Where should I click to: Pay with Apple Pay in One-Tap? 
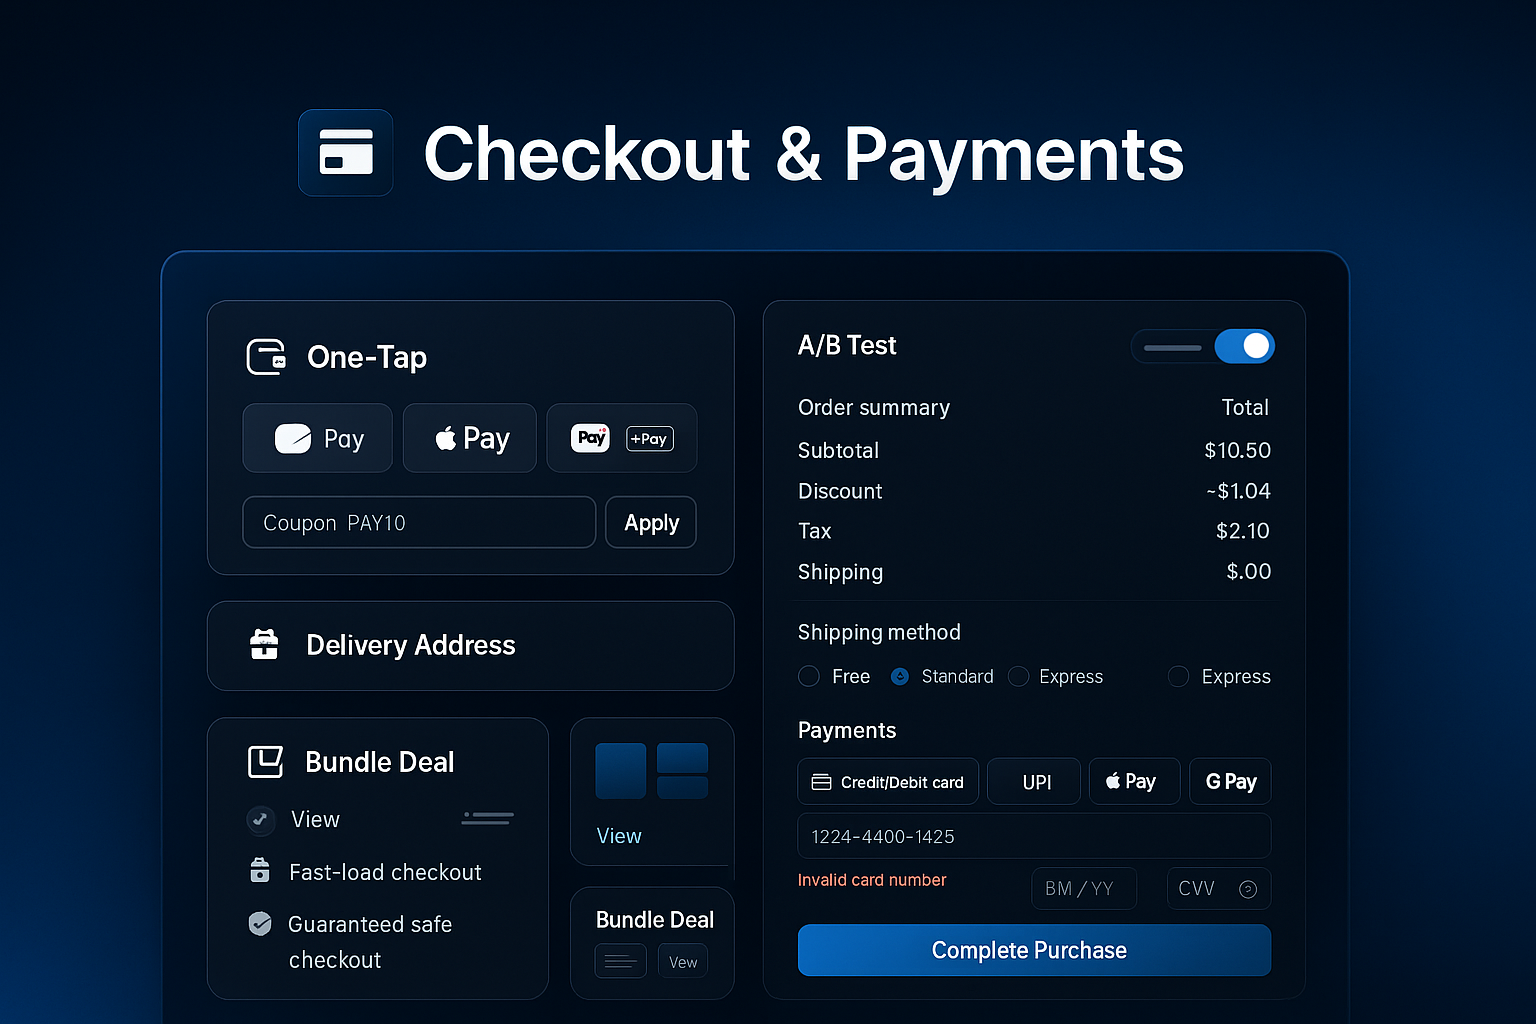[470, 438]
